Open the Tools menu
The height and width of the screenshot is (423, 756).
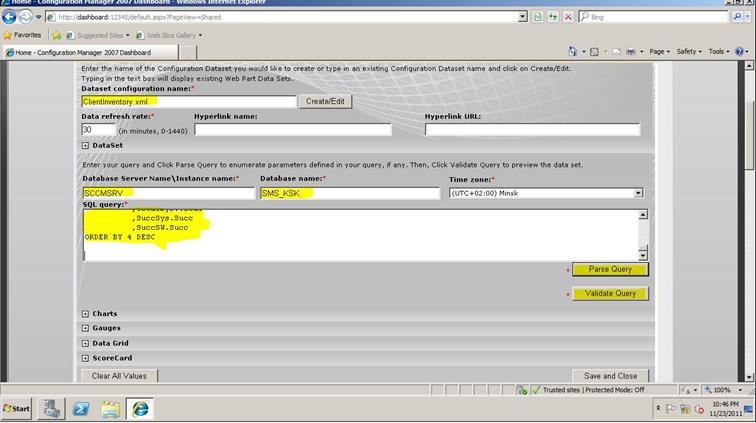[718, 51]
